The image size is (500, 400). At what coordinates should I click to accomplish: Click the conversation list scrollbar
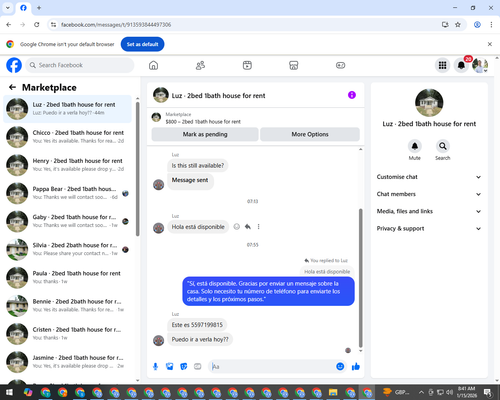coord(138,169)
